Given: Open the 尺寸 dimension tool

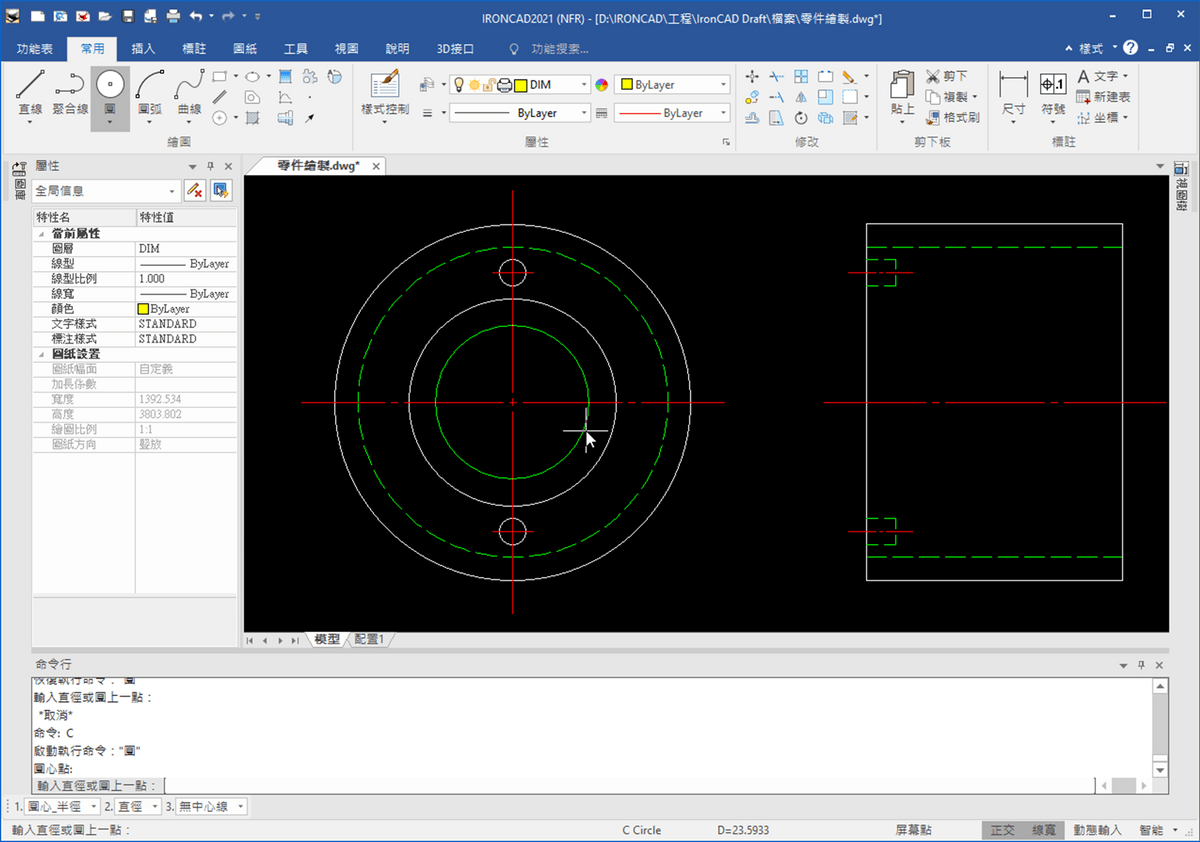Looking at the screenshot, I should [x=1013, y=96].
